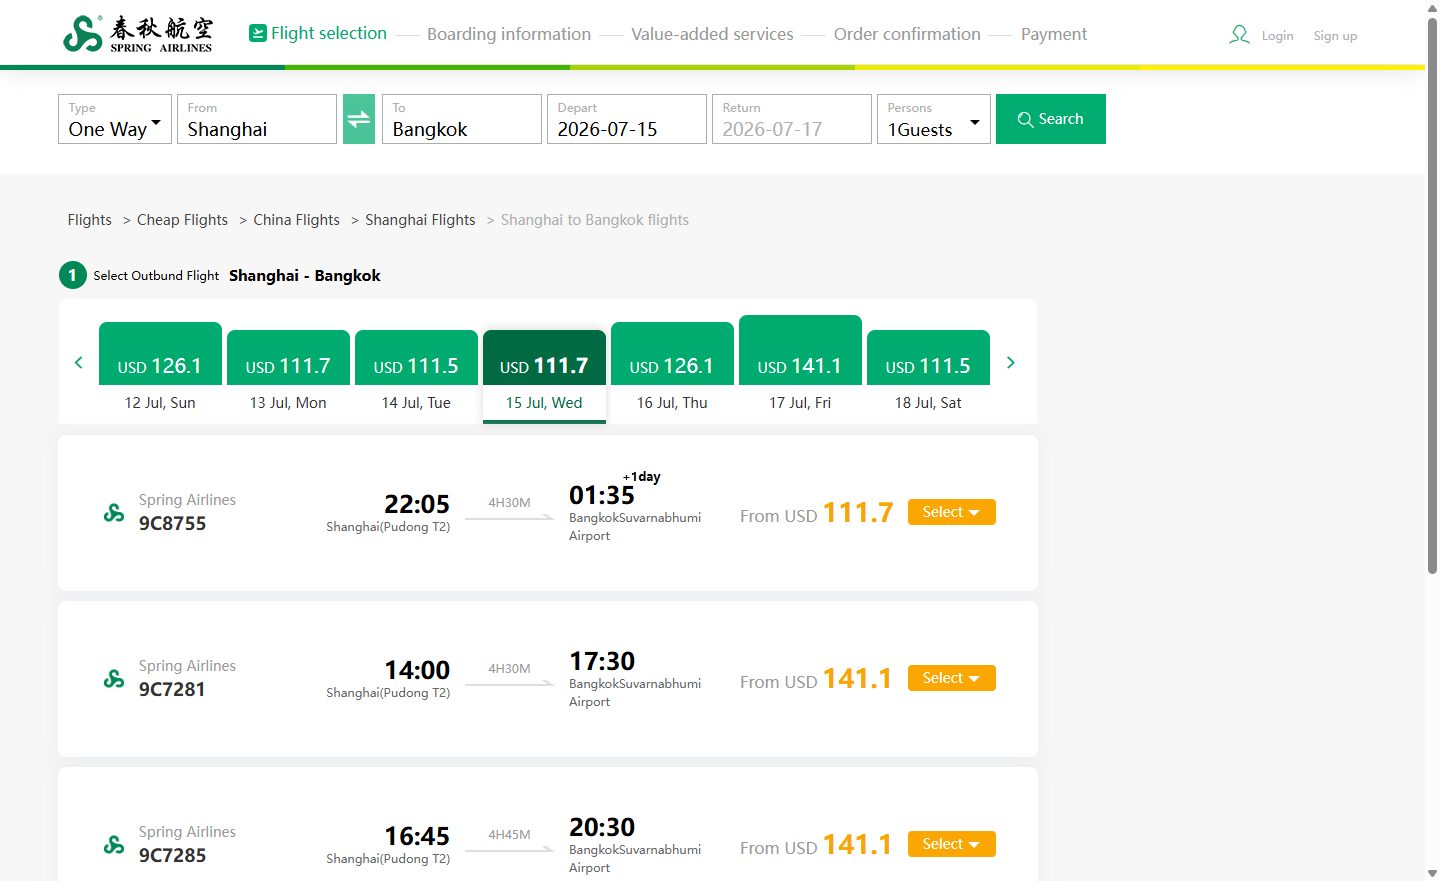Click the From city field showing Shanghai

[257, 119]
